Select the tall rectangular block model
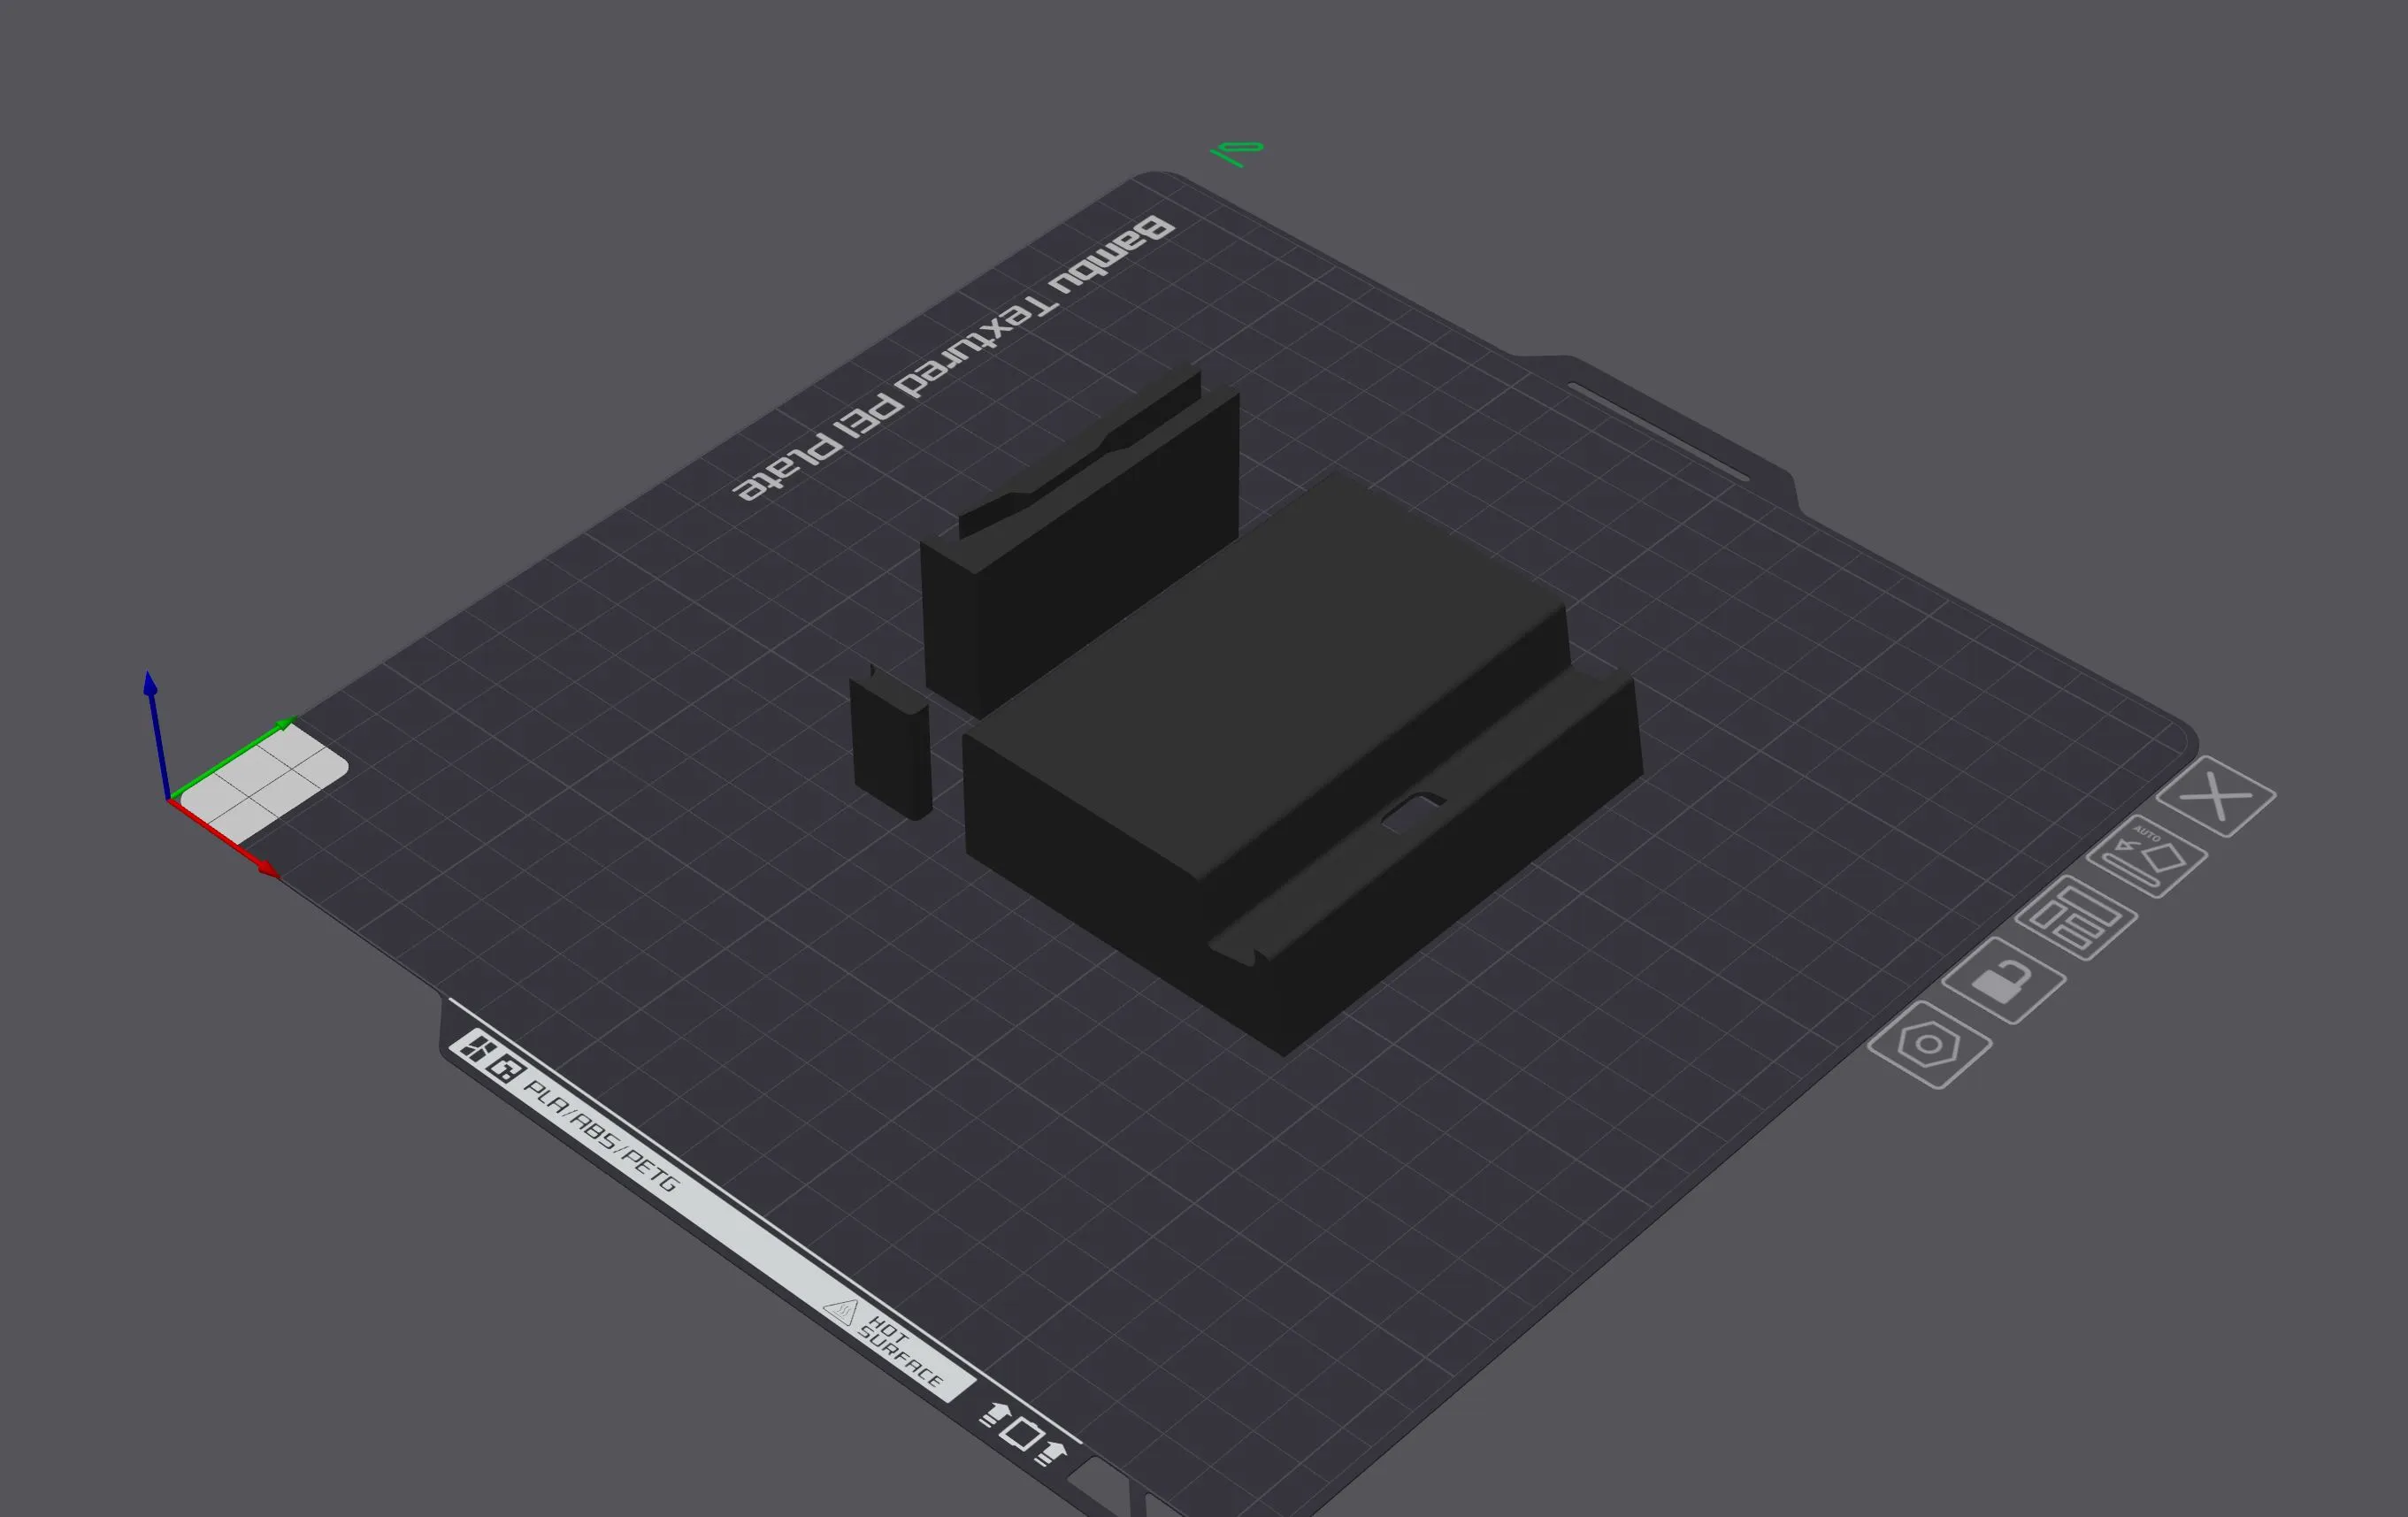The width and height of the screenshot is (2408, 1517). tap(1080, 540)
